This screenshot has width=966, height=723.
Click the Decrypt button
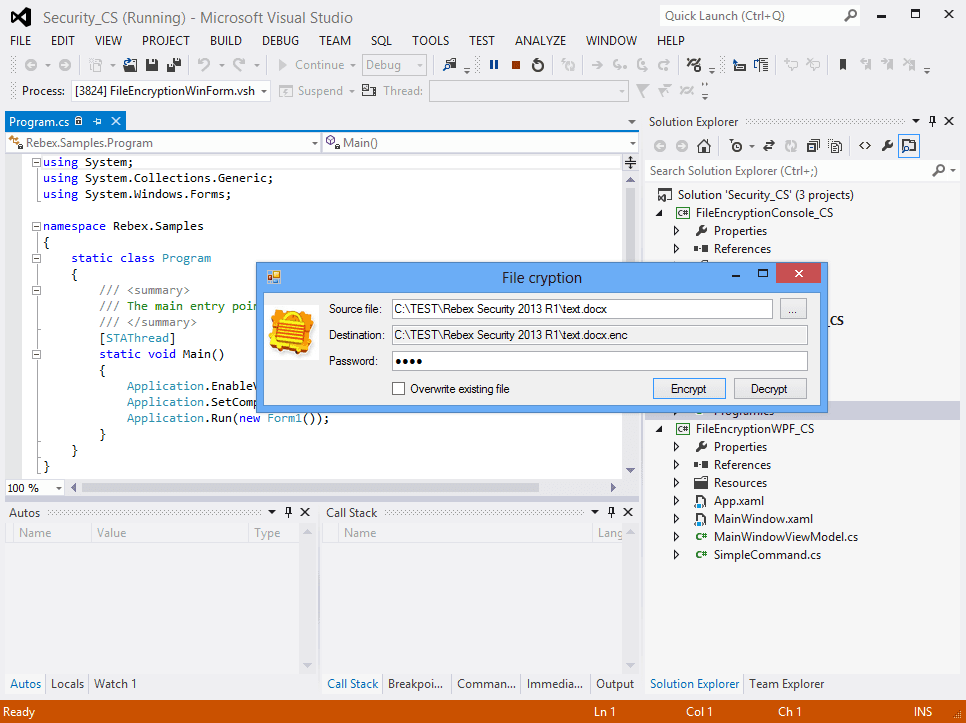tap(769, 389)
